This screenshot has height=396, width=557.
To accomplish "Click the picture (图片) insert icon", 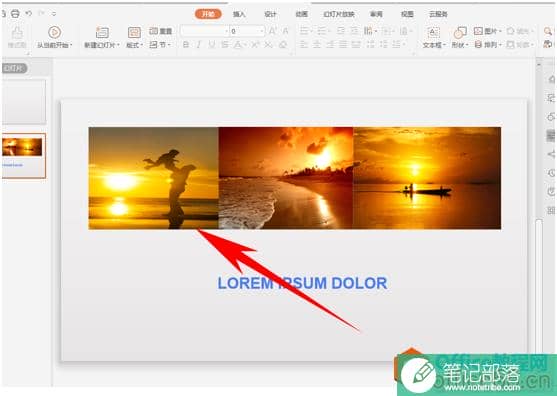I will click(478, 31).
